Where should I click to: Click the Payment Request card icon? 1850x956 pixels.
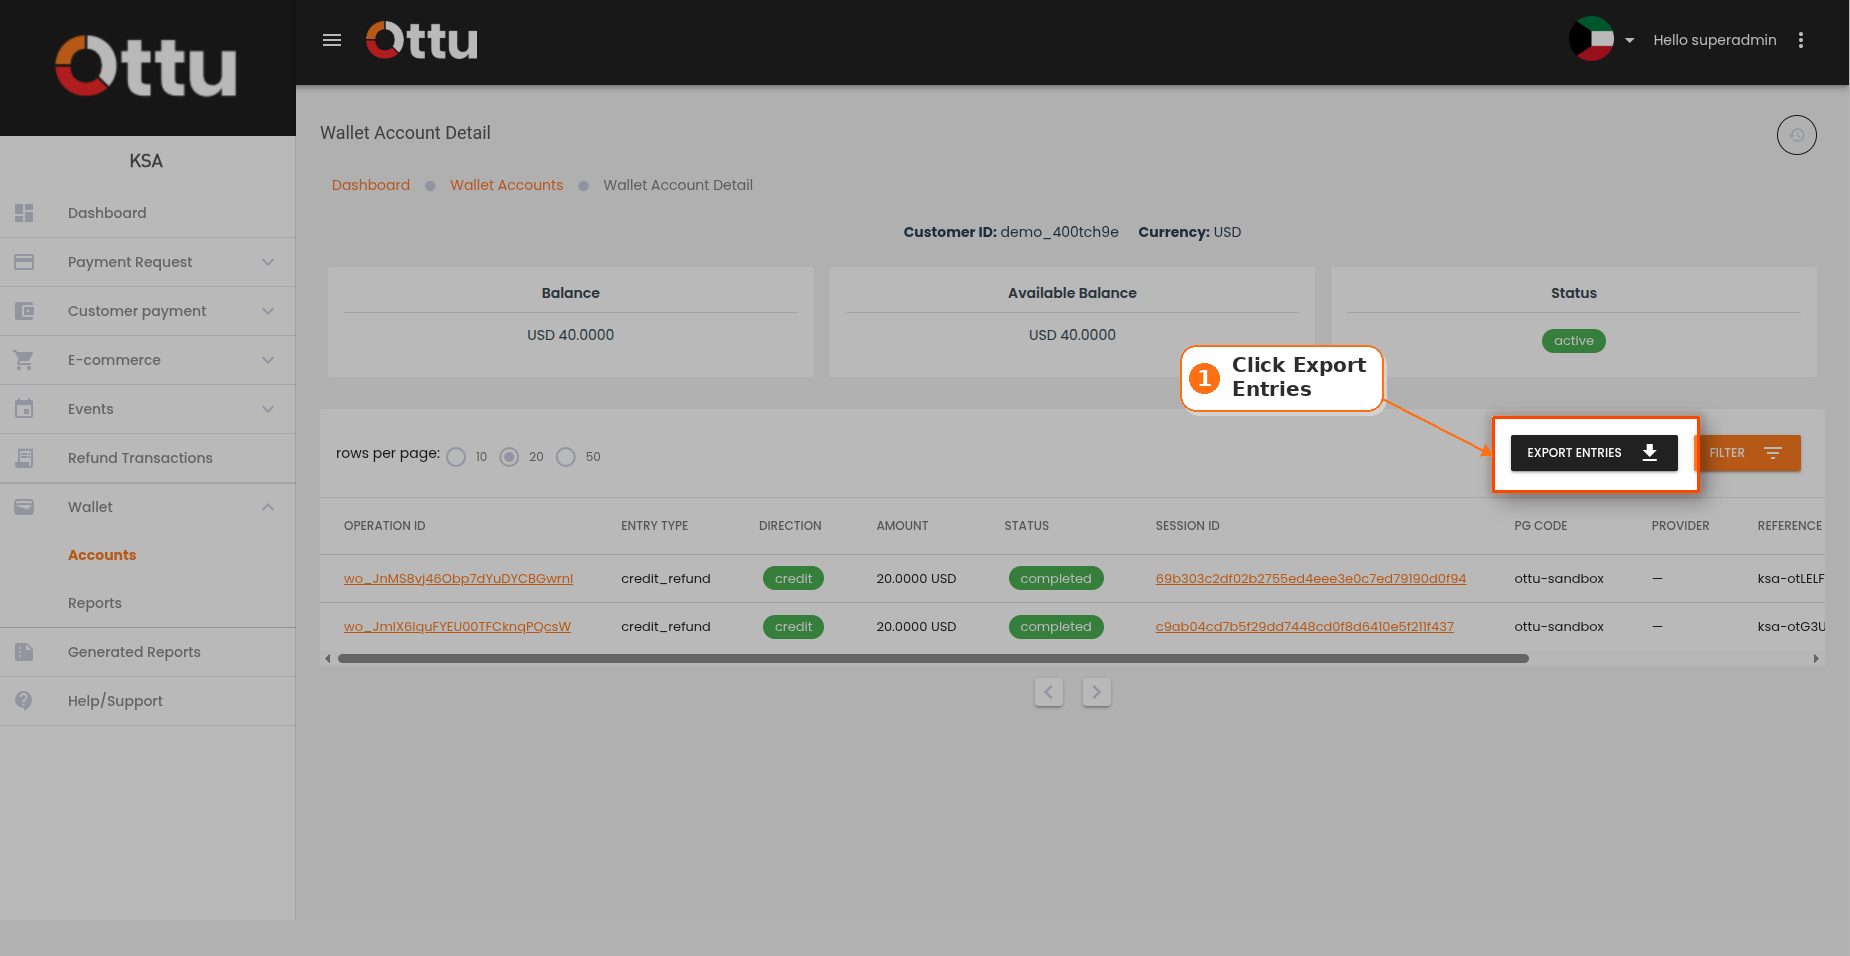pyautogui.click(x=24, y=262)
